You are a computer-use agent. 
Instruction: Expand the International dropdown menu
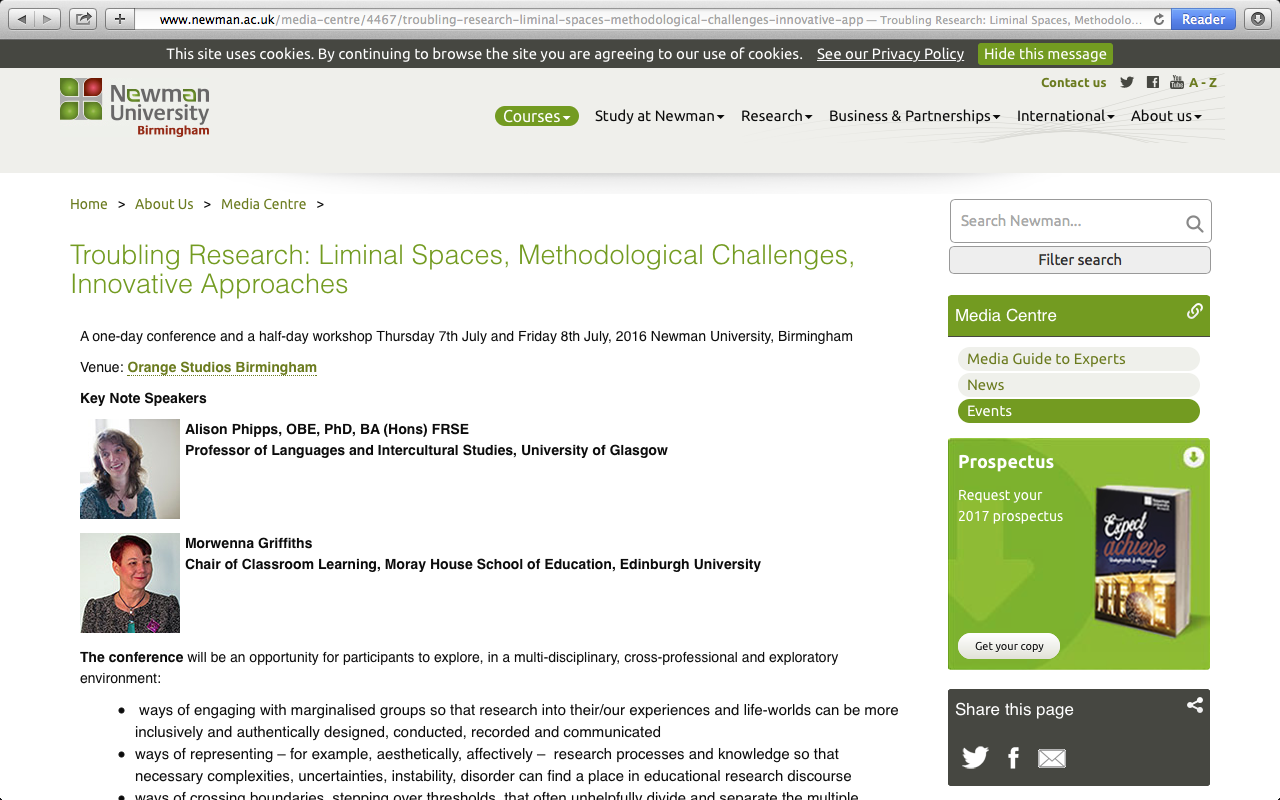(1065, 116)
